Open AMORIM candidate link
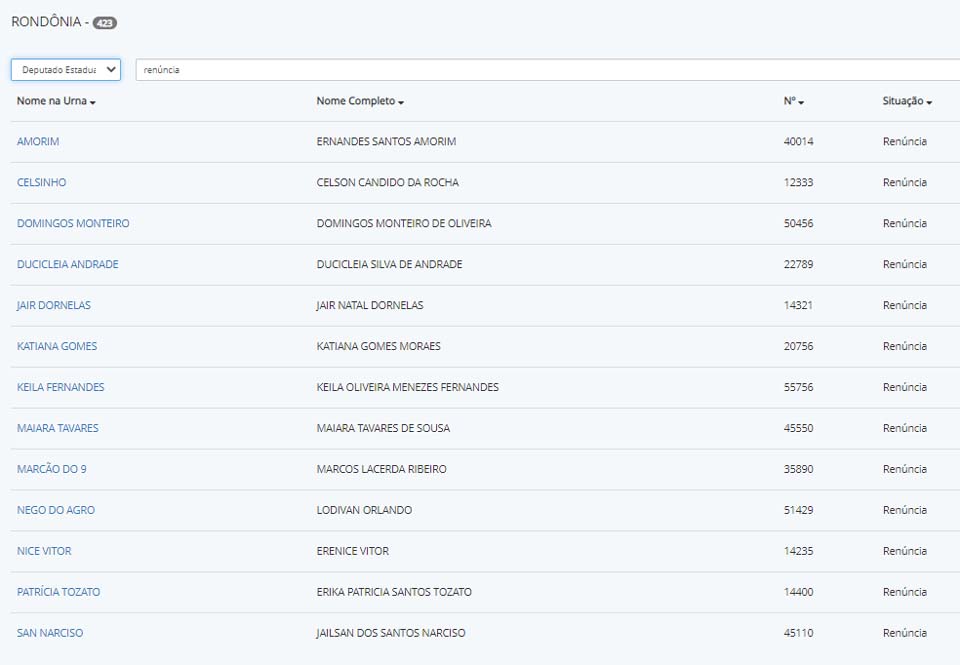This screenshot has width=960, height=665. coord(38,142)
